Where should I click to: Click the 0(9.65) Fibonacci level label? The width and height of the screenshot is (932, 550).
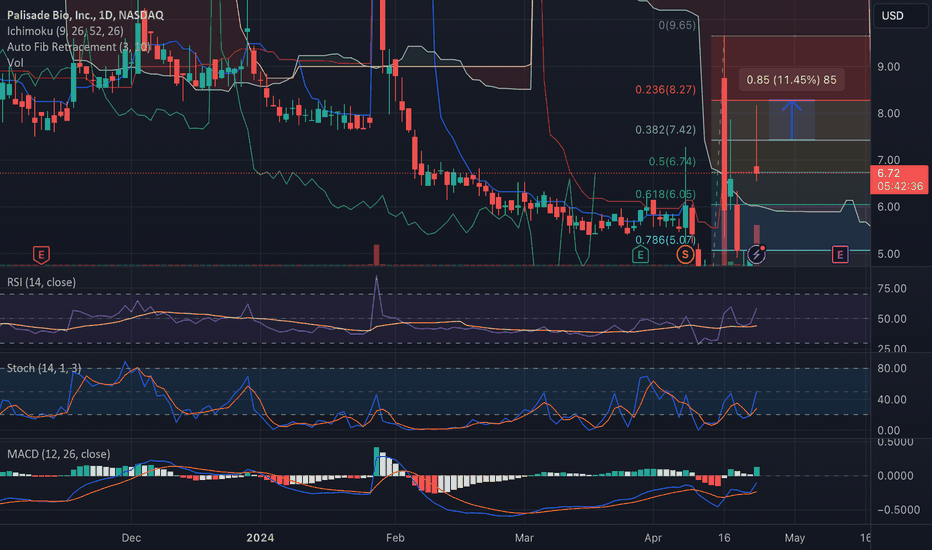pos(676,25)
